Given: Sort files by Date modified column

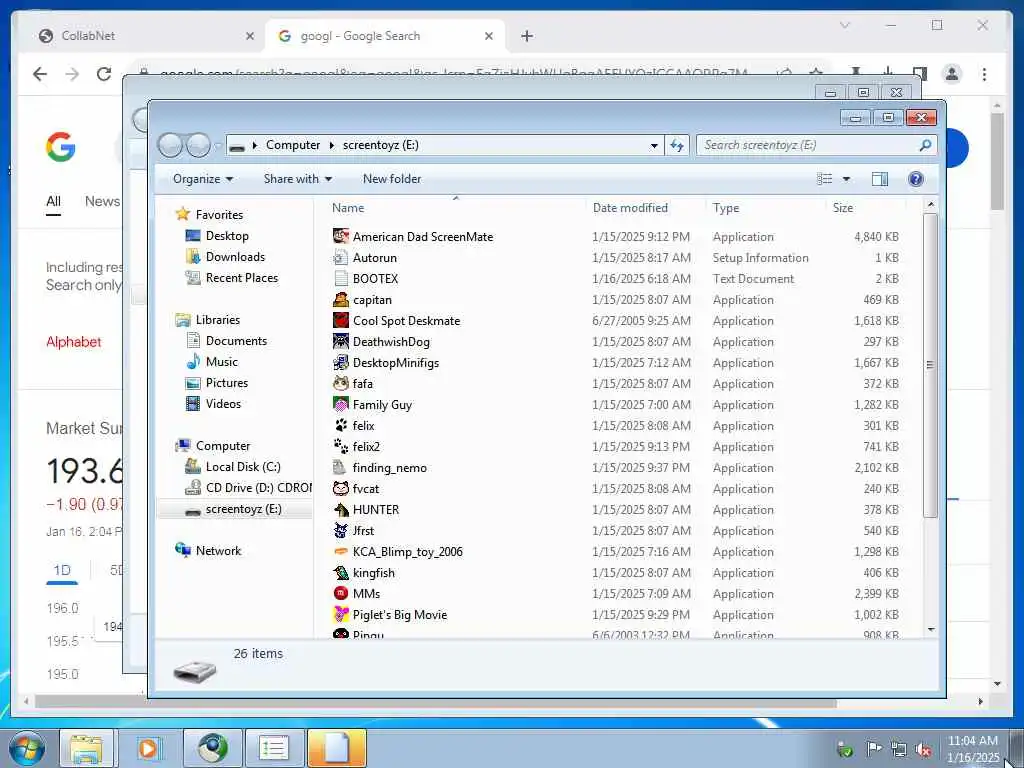Looking at the screenshot, I should tap(645, 208).
